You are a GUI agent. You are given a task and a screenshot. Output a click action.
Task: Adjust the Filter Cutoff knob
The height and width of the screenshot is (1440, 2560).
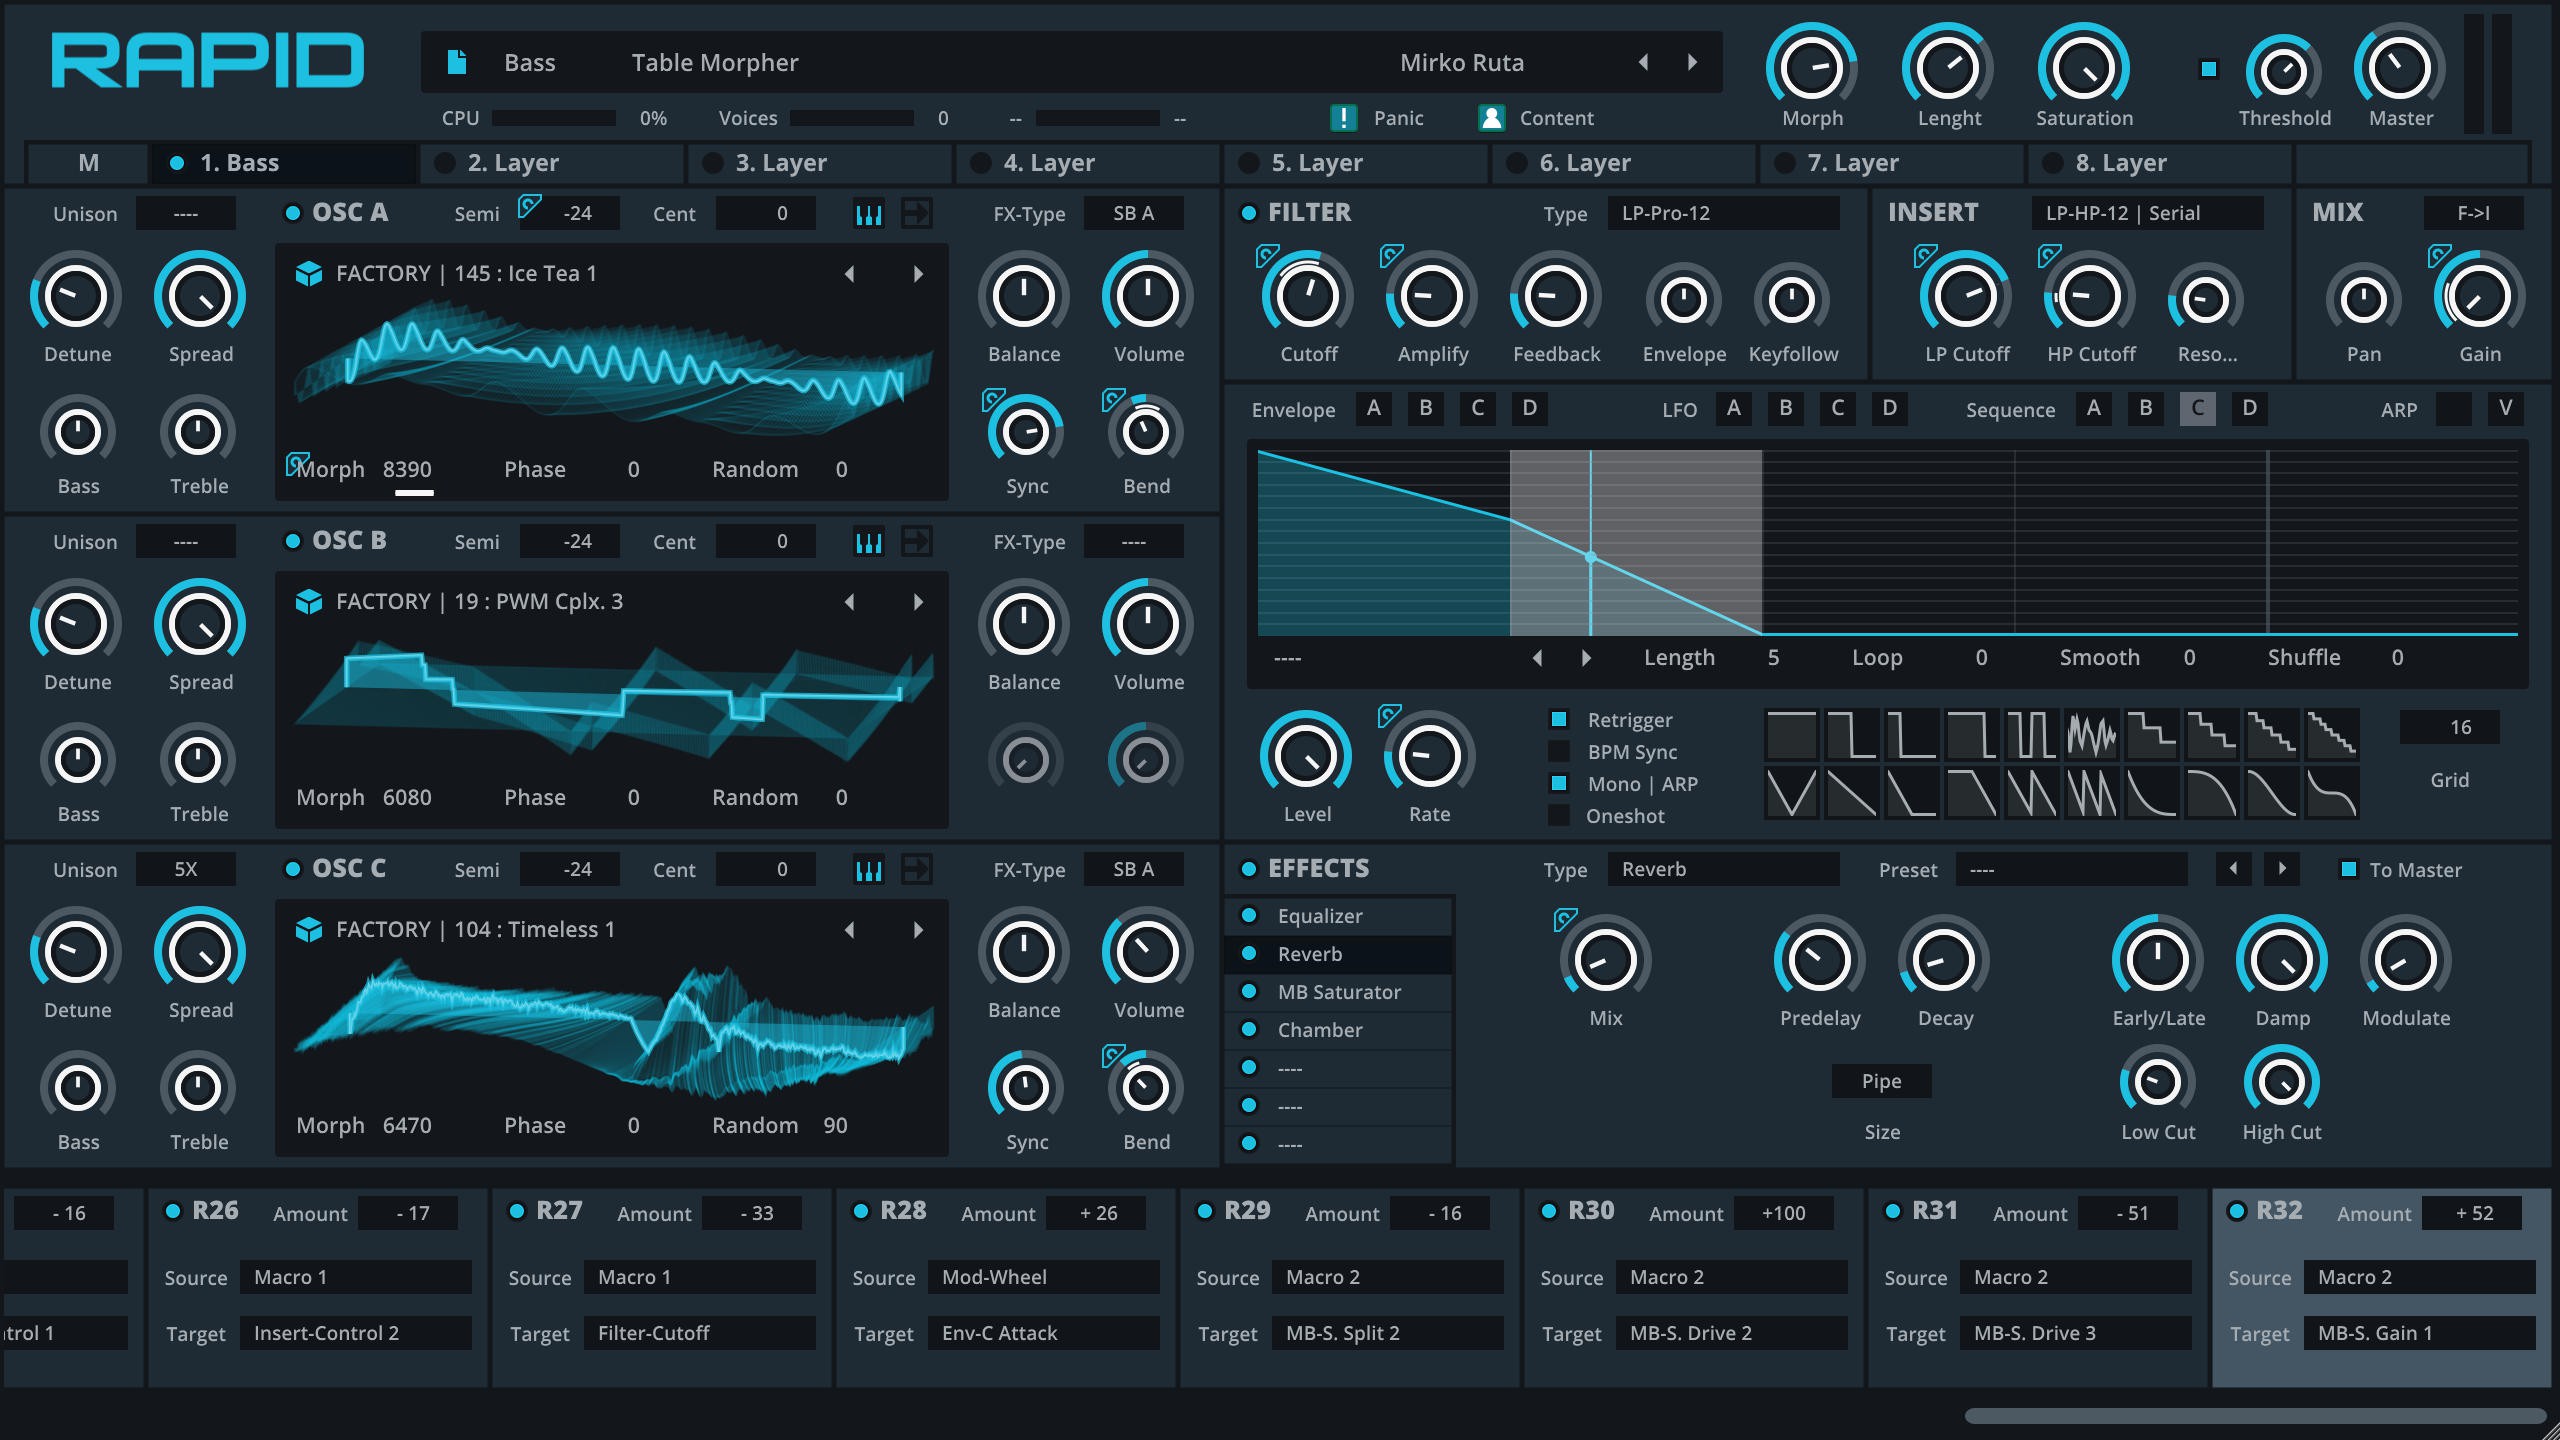(x=1307, y=296)
